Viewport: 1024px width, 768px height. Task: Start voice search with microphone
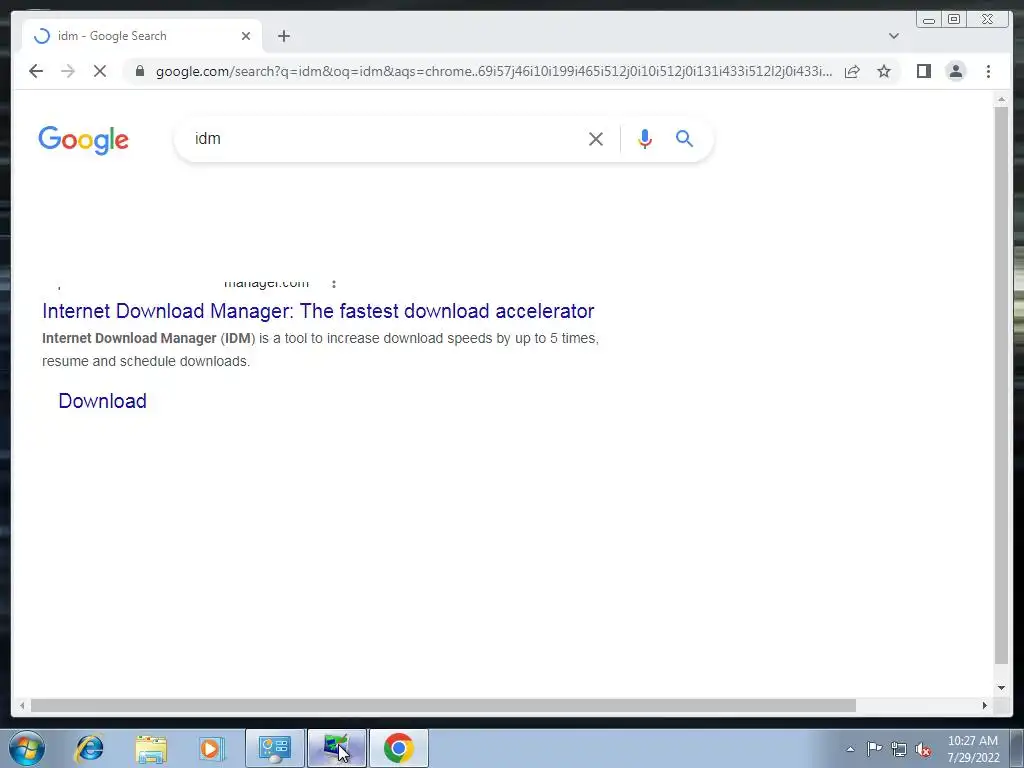(x=645, y=138)
